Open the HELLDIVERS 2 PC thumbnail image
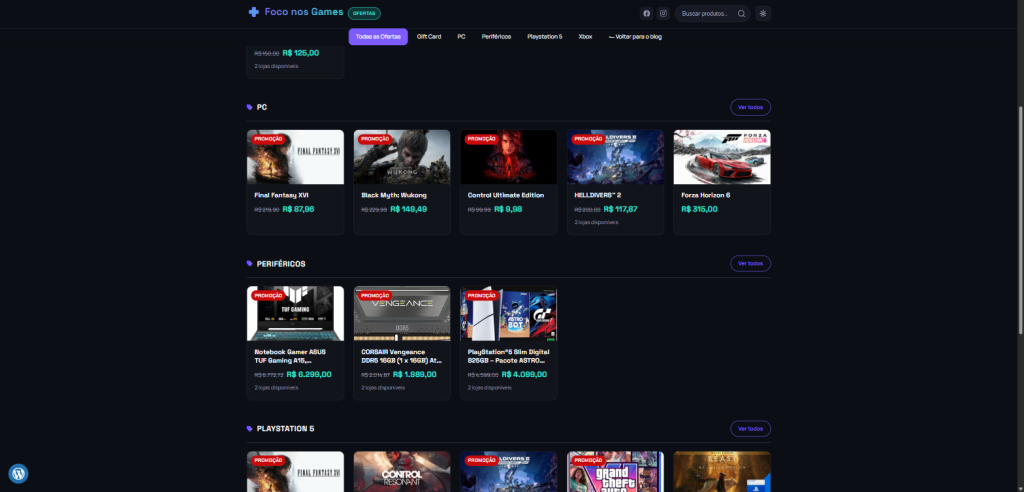Image resolution: width=1024 pixels, height=492 pixels. [615, 157]
